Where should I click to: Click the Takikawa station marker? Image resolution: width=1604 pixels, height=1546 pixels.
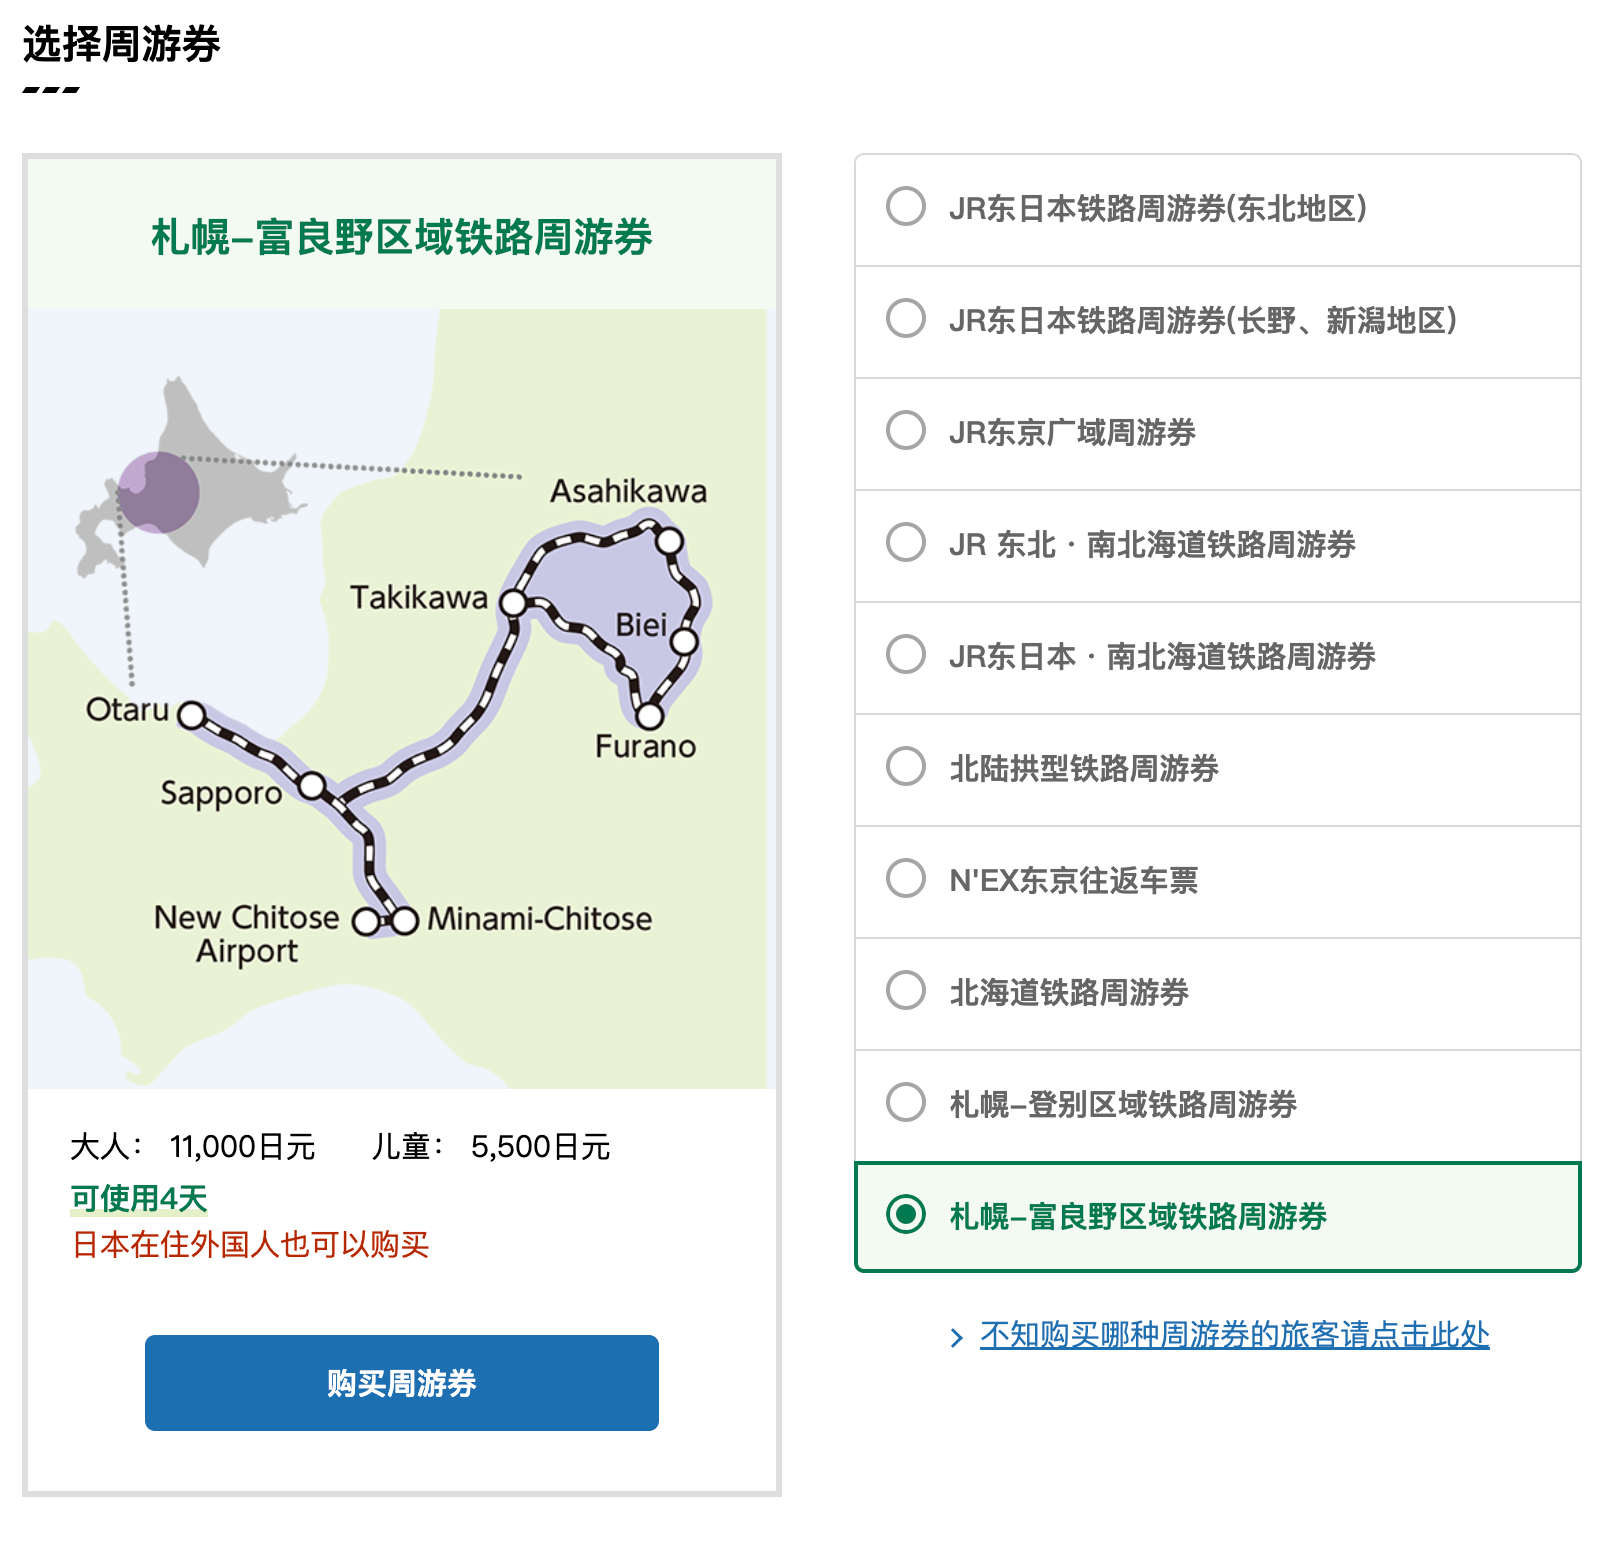[x=513, y=603]
